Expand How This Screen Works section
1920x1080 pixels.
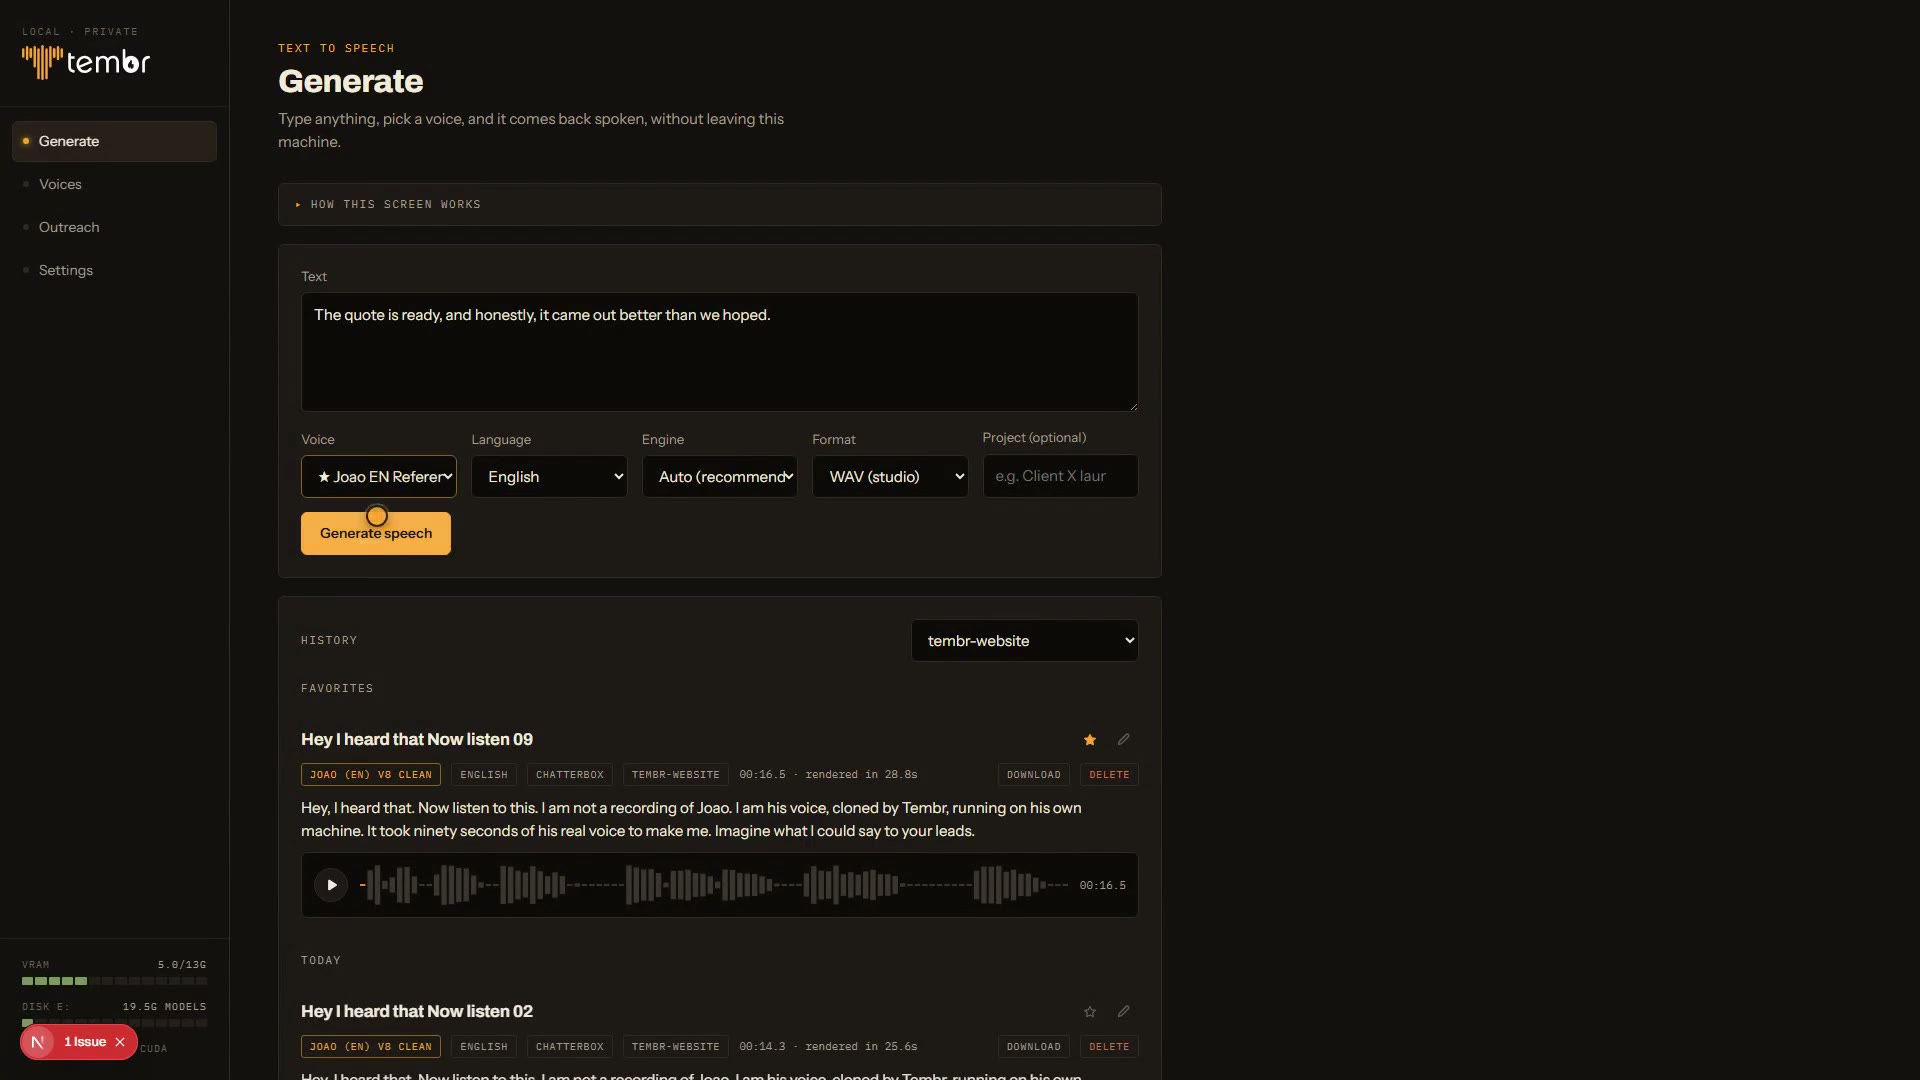coord(719,204)
